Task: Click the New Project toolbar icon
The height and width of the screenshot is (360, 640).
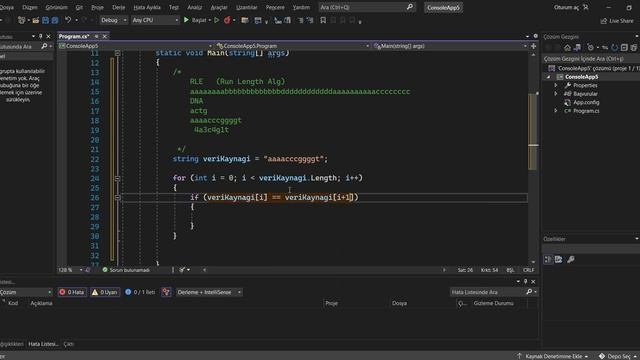Action: (x=21, y=20)
